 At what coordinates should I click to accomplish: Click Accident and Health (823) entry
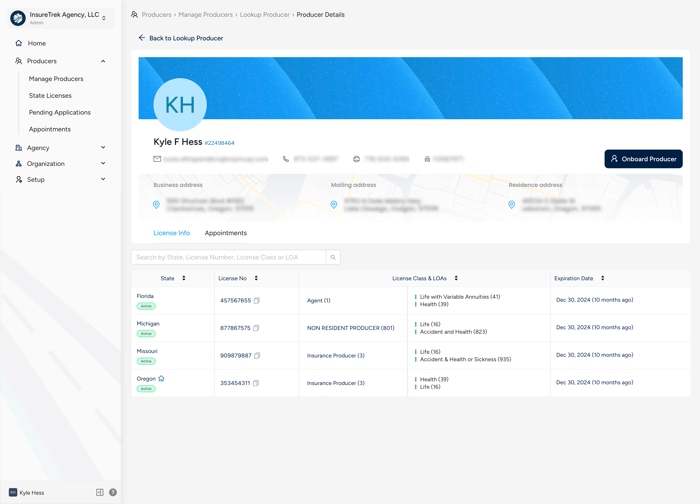pos(453,332)
